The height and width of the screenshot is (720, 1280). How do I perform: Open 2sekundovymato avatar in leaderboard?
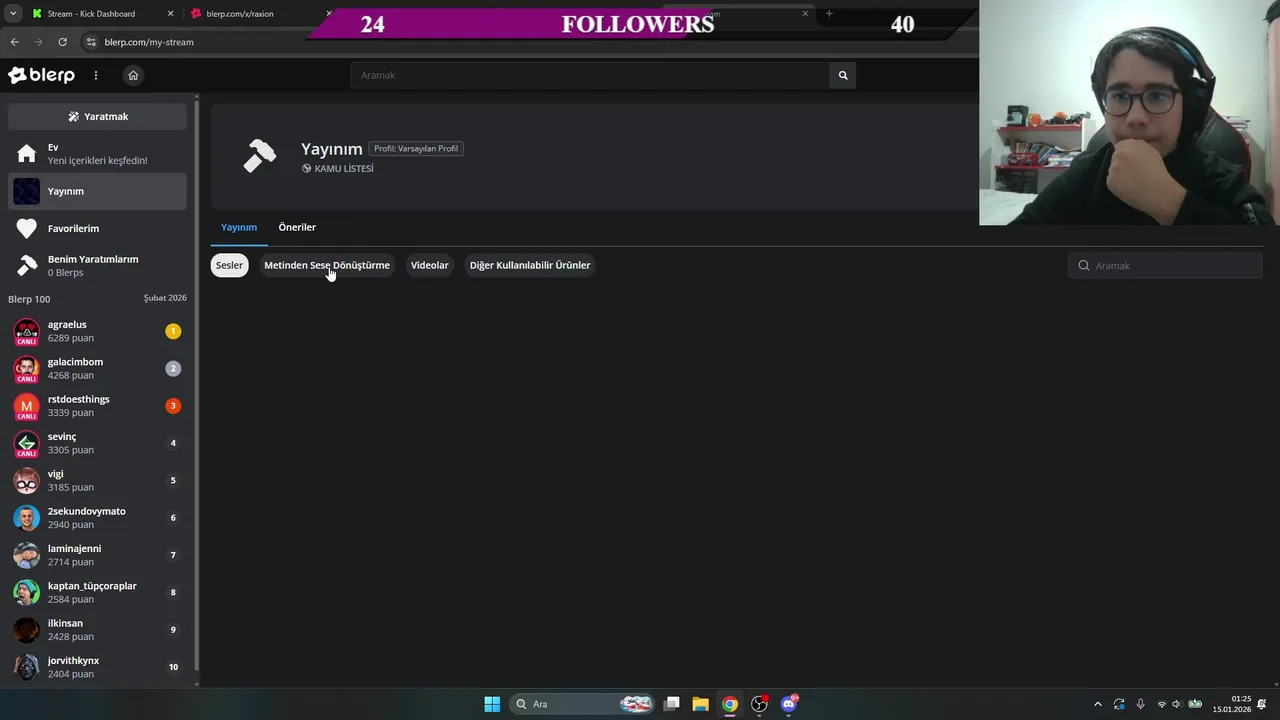click(x=27, y=518)
